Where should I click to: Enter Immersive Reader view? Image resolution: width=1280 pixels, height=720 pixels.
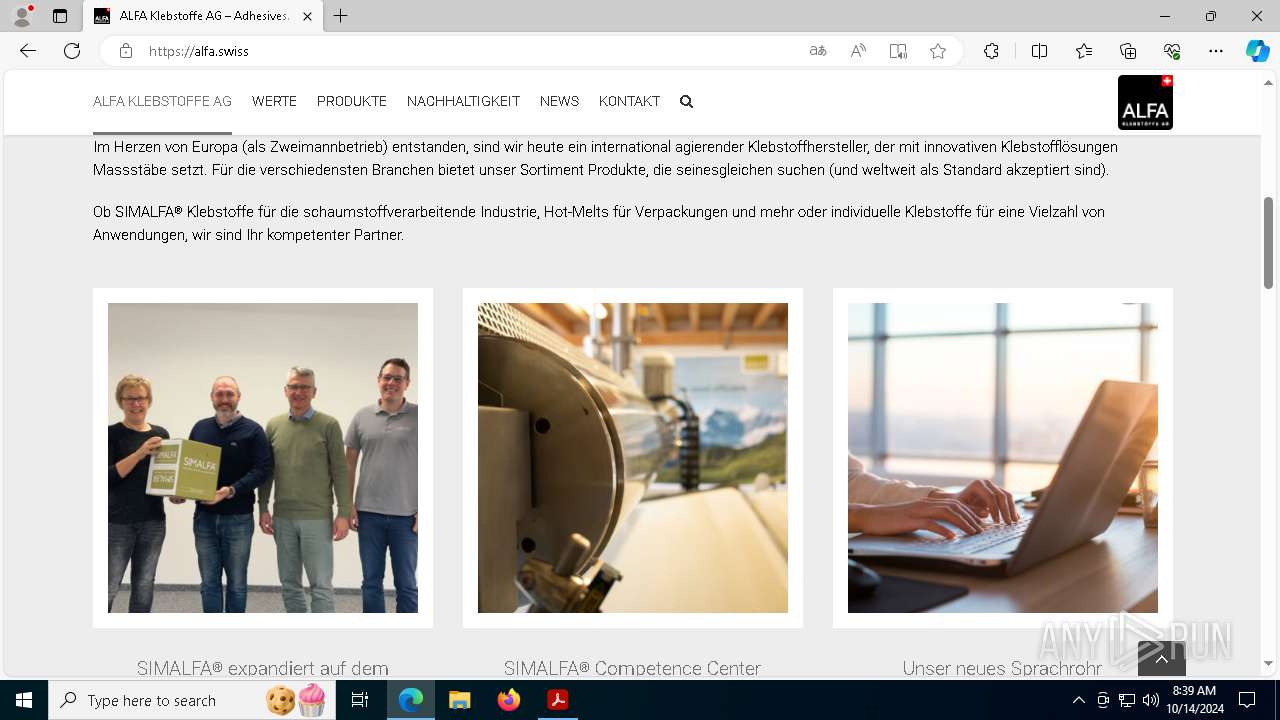898,51
